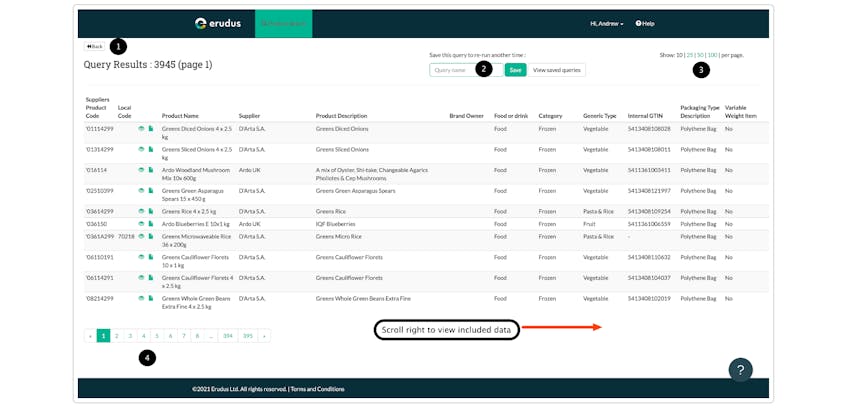Viewport: 850px width, 408px height.
Task: Click the Fruit generic type cell
Action: (x=589, y=224)
